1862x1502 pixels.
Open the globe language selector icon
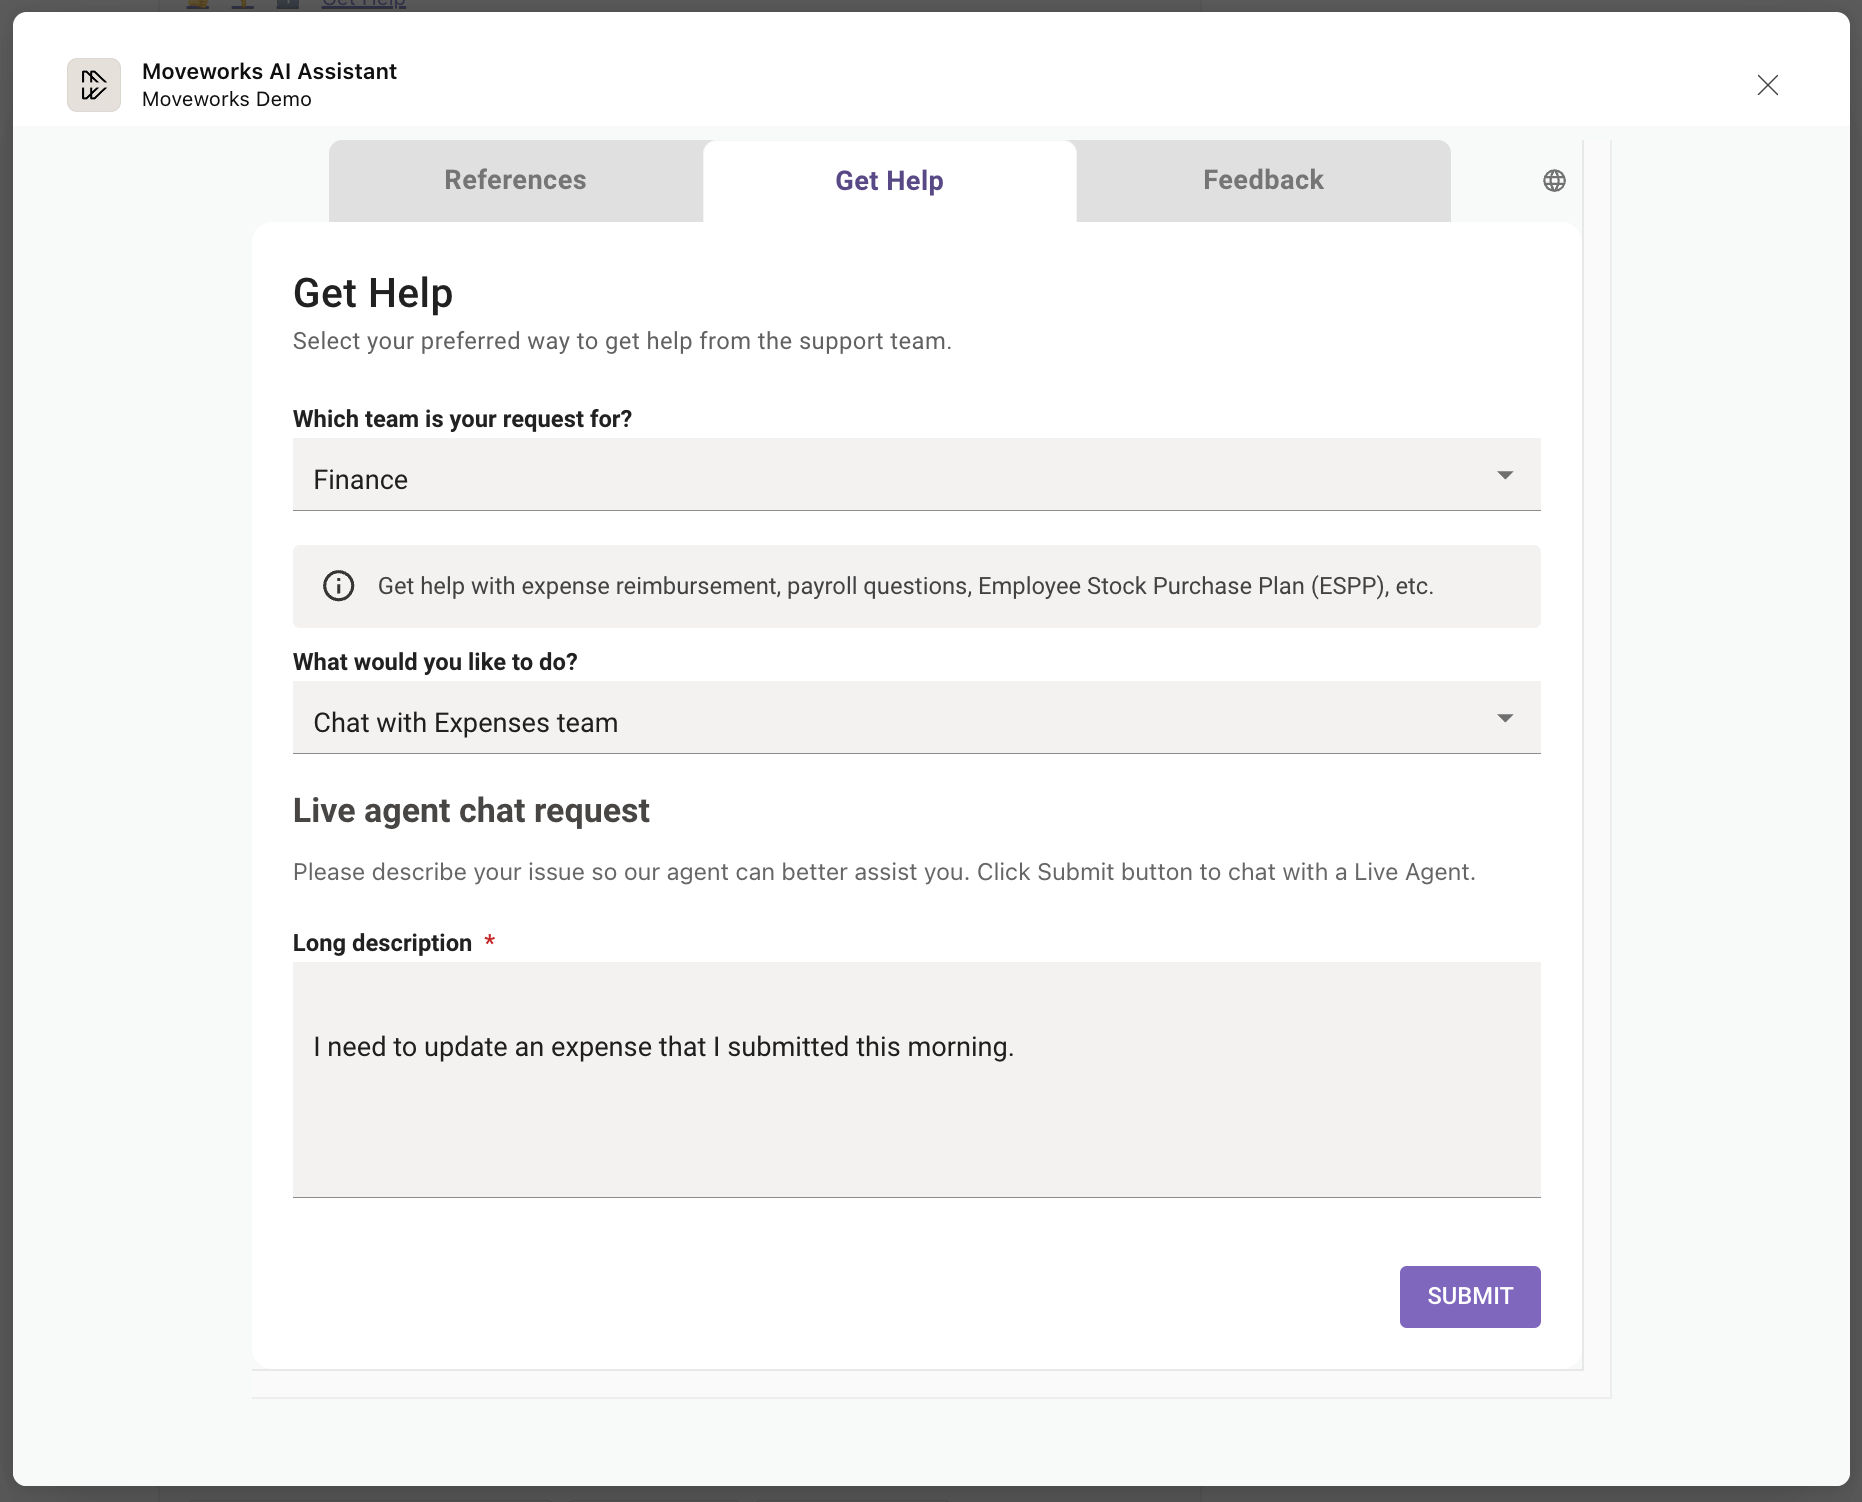pos(1554,181)
